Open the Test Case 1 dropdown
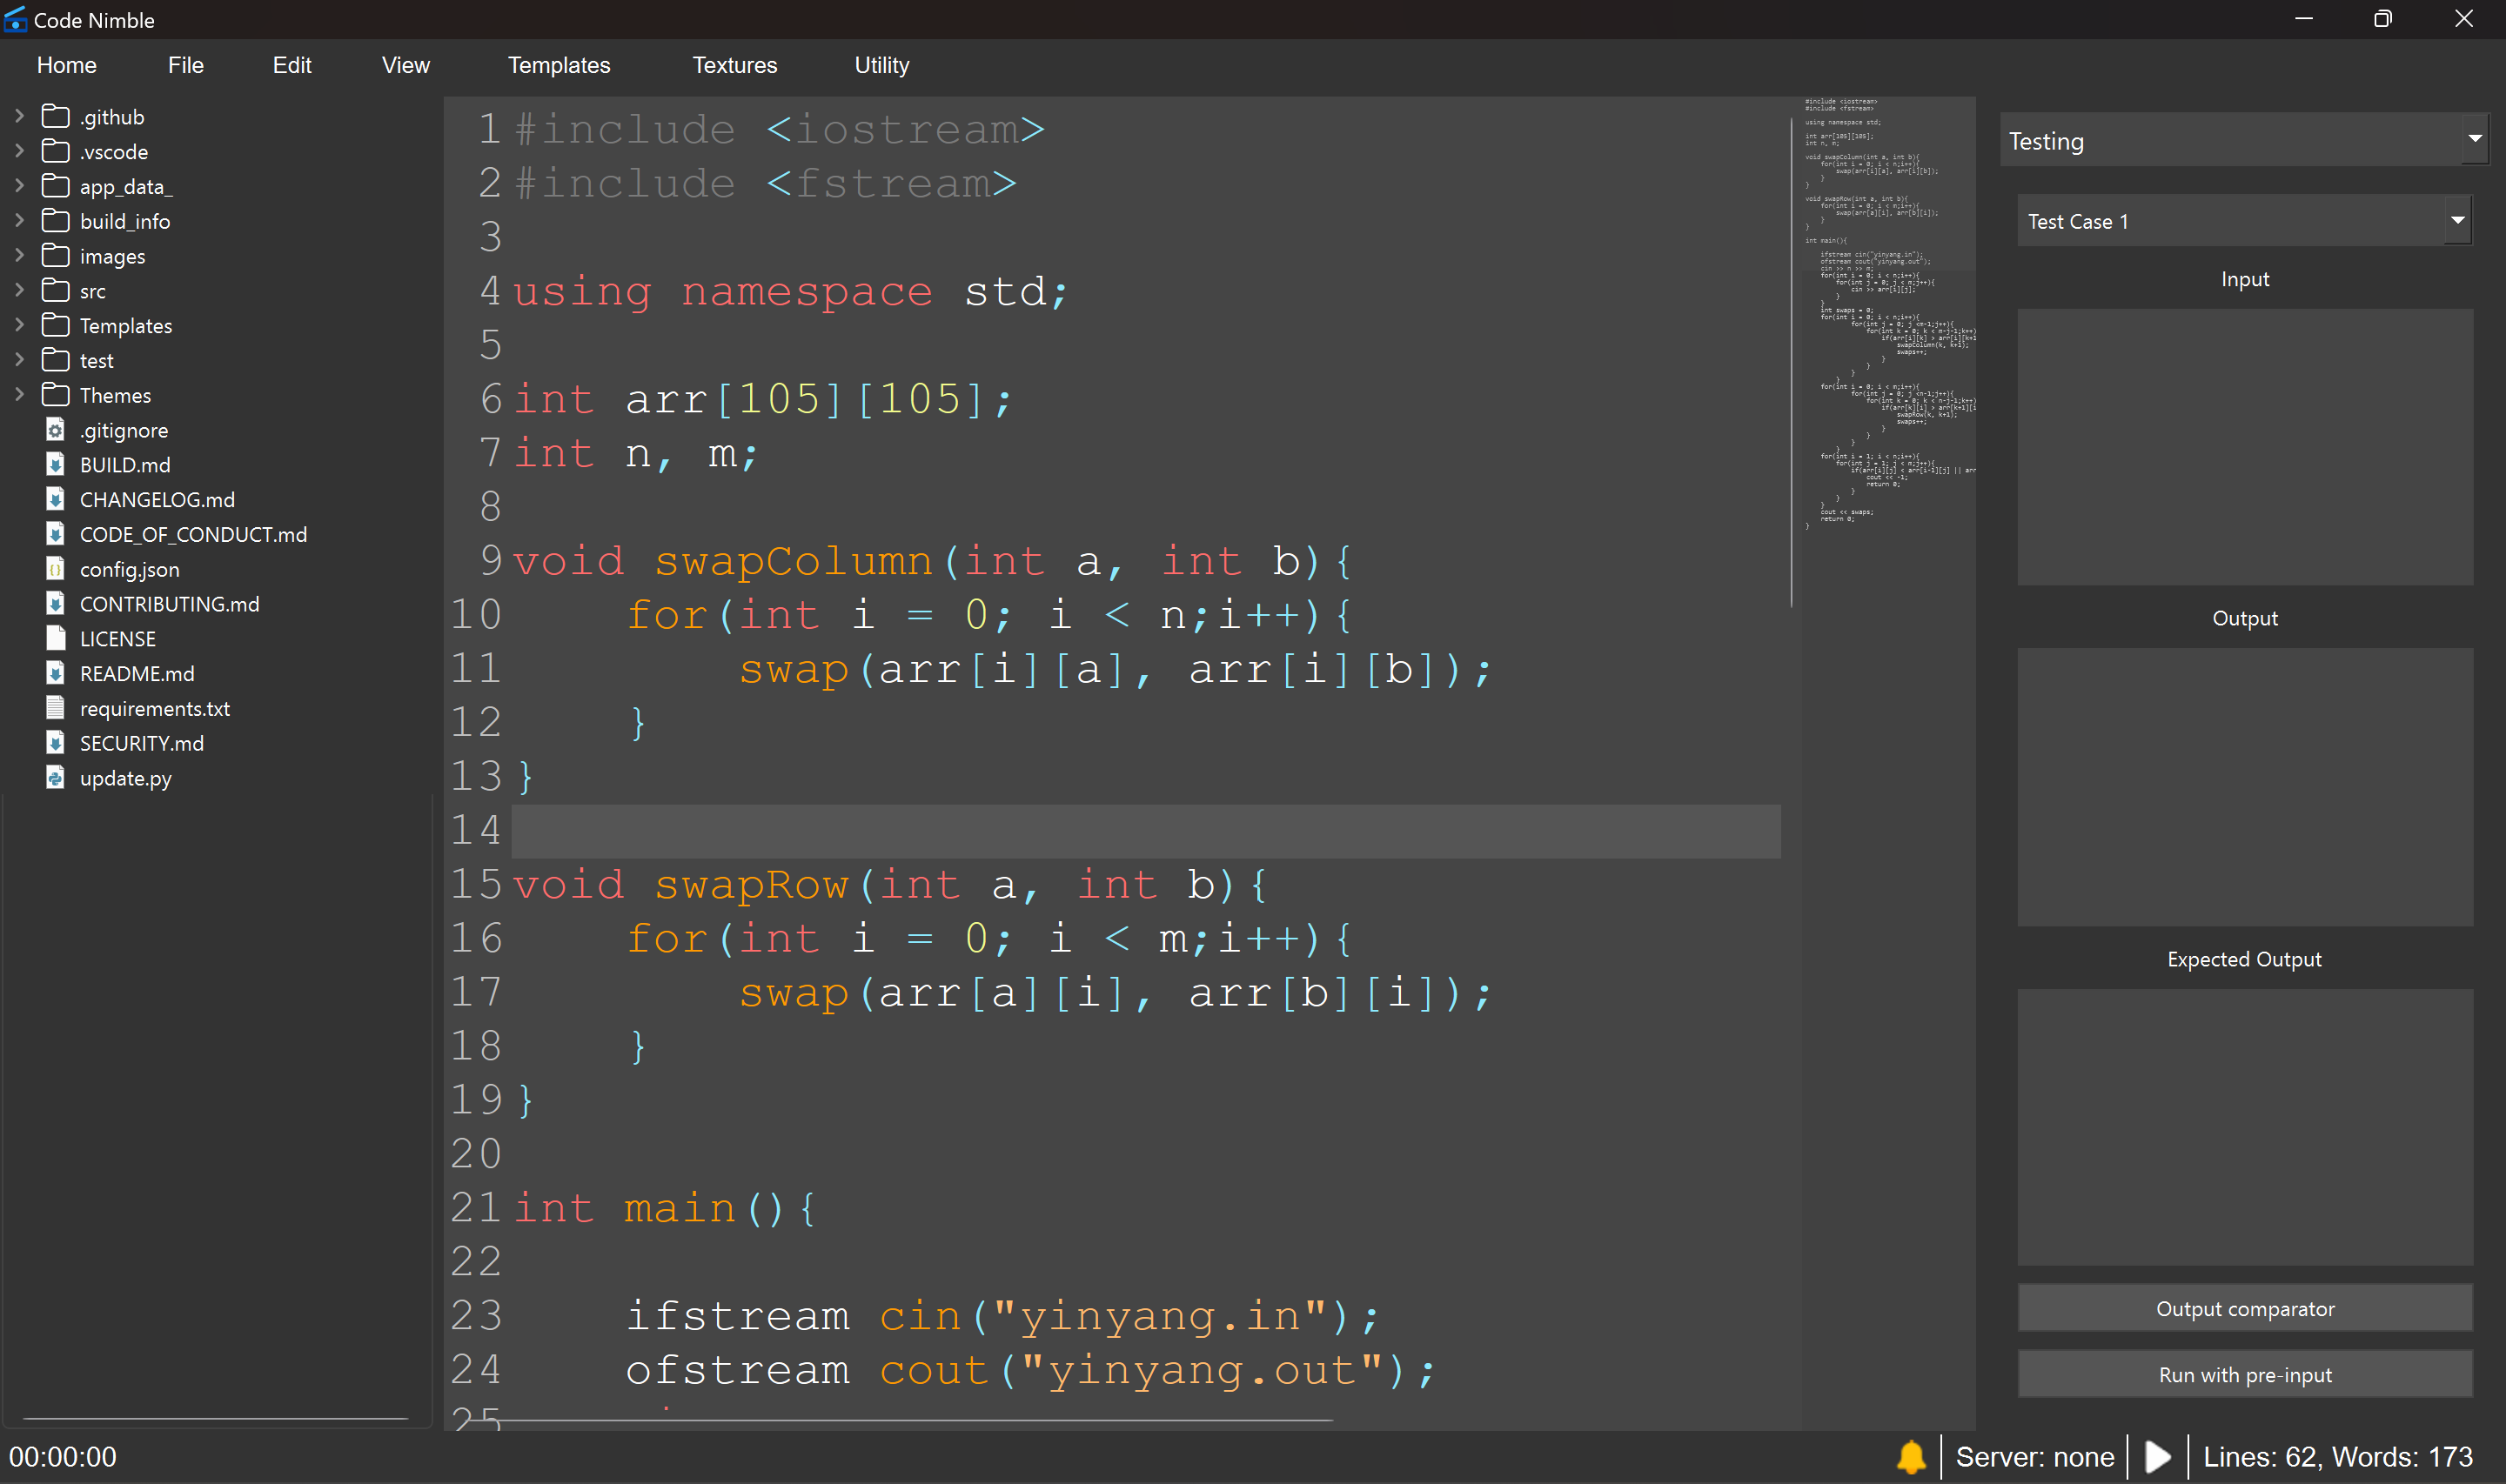This screenshot has height=1484, width=2506. [2457, 221]
